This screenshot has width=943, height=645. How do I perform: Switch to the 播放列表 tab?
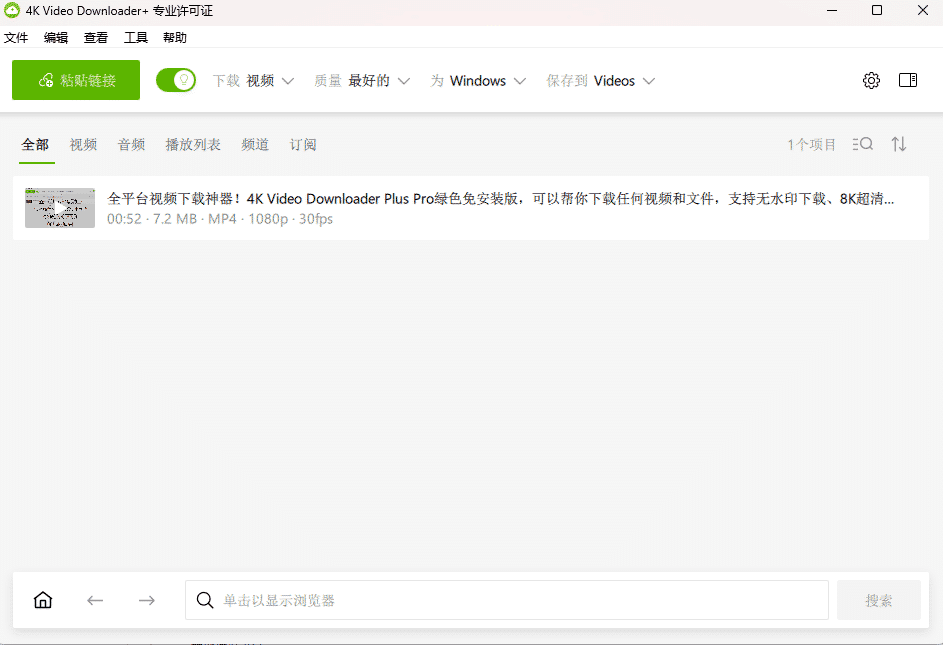(193, 145)
